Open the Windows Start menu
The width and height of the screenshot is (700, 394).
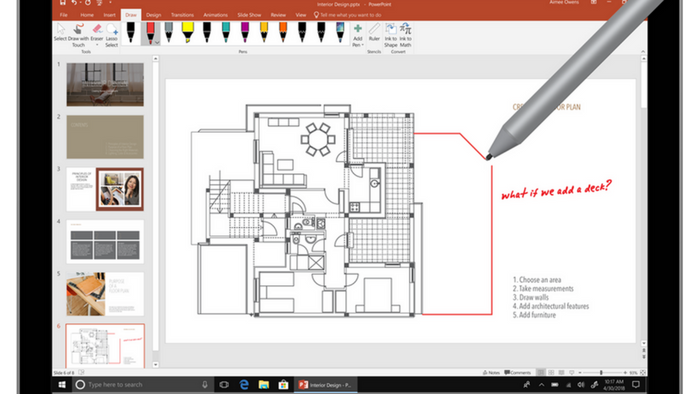[62, 385]
